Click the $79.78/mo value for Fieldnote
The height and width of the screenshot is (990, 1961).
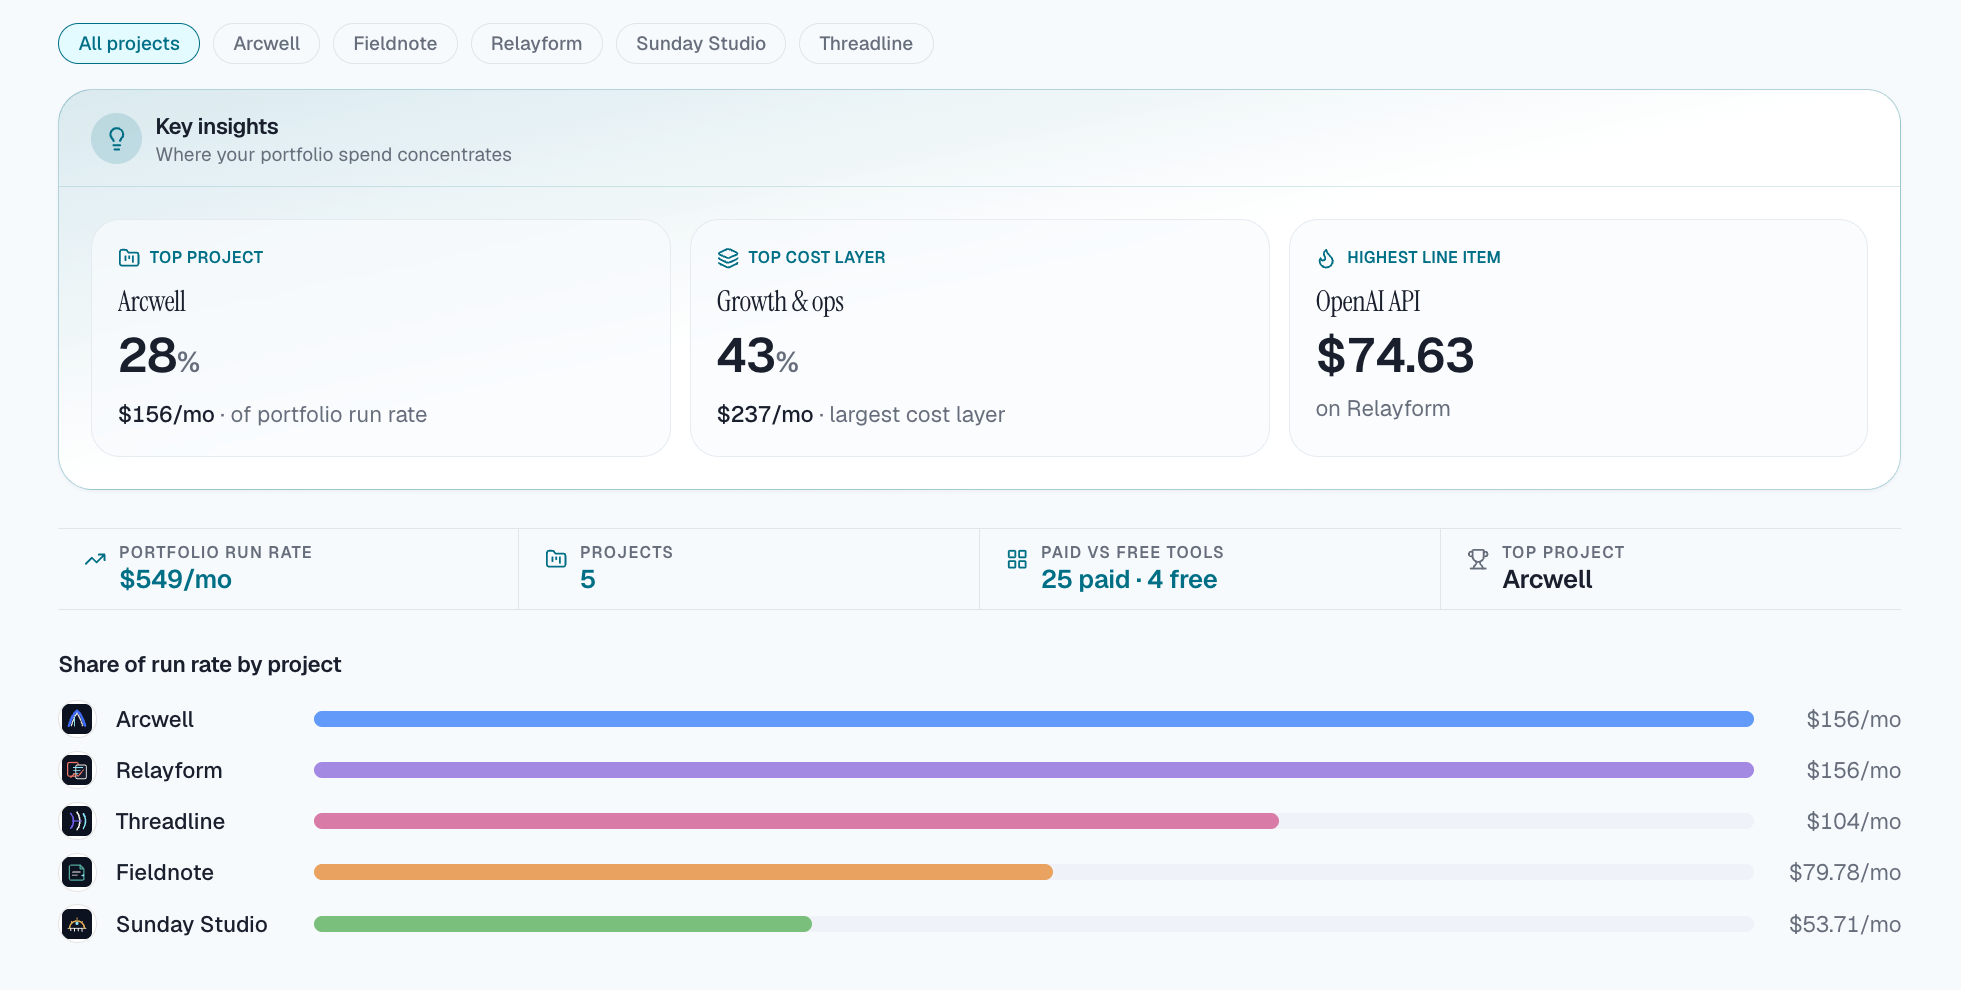[1845, 872]
